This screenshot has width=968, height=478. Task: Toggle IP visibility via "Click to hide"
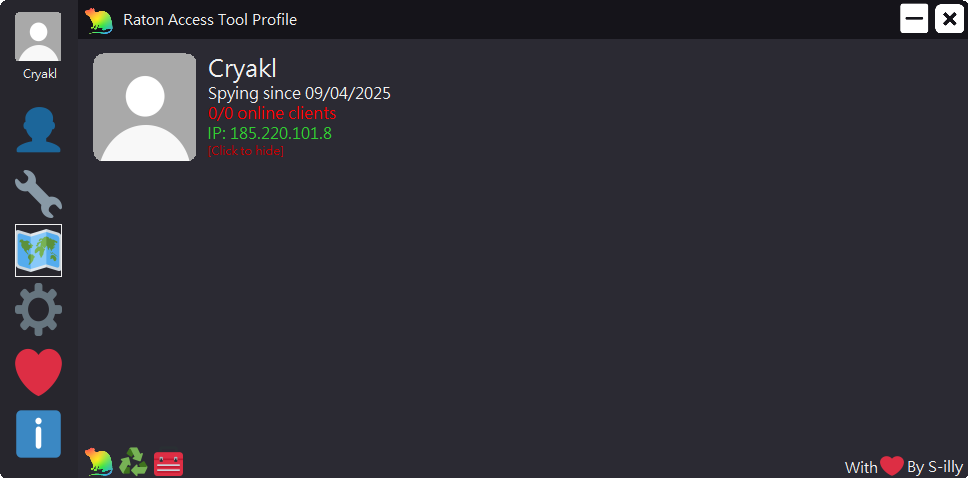tap(246, 151)
